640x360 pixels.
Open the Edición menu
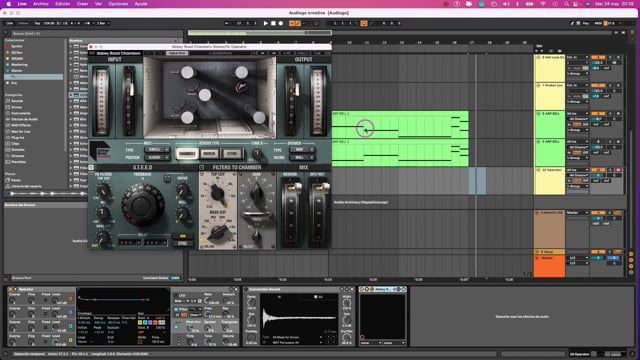coord(62,4)
